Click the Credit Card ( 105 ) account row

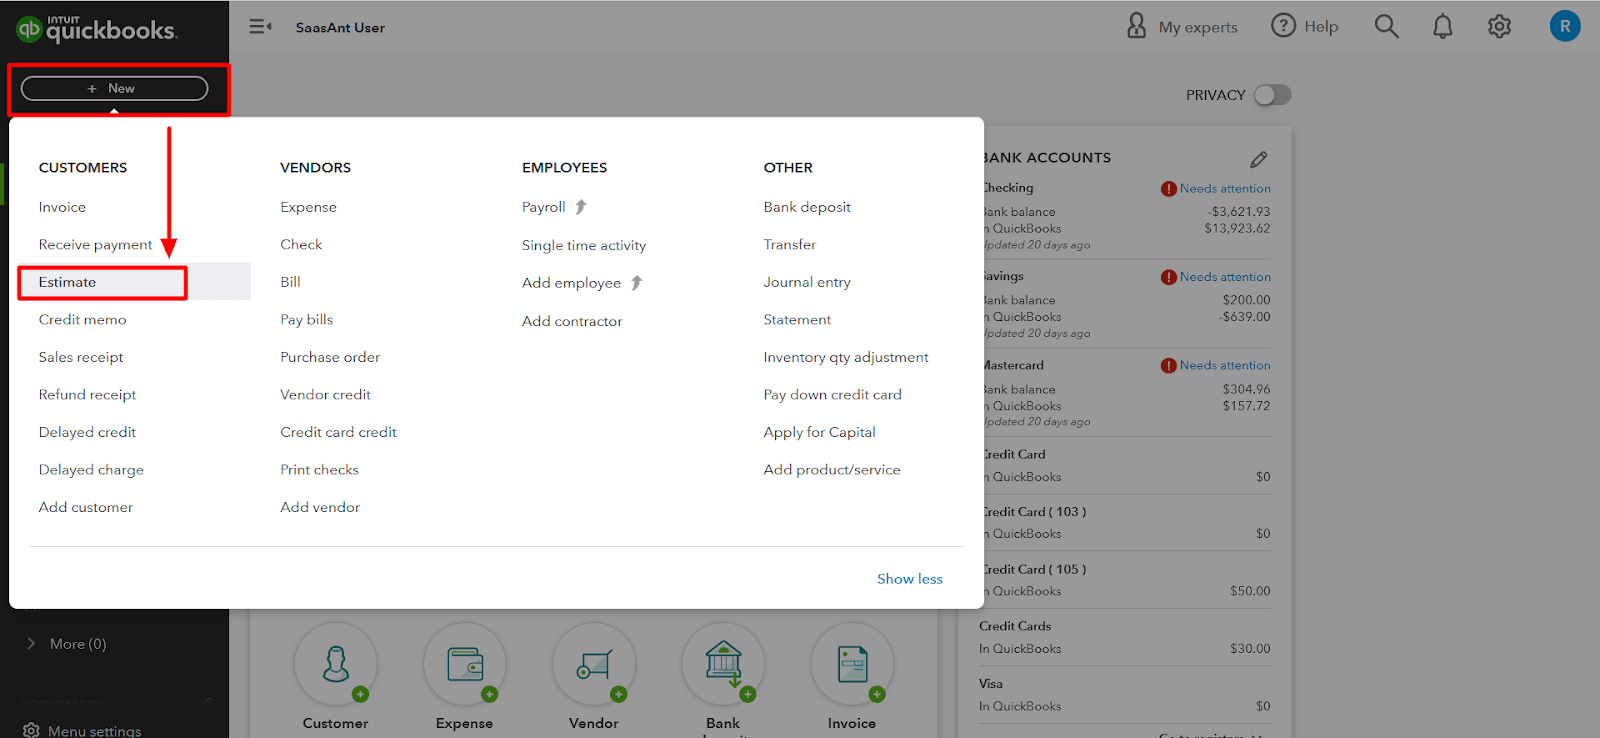coord(1125,580)
